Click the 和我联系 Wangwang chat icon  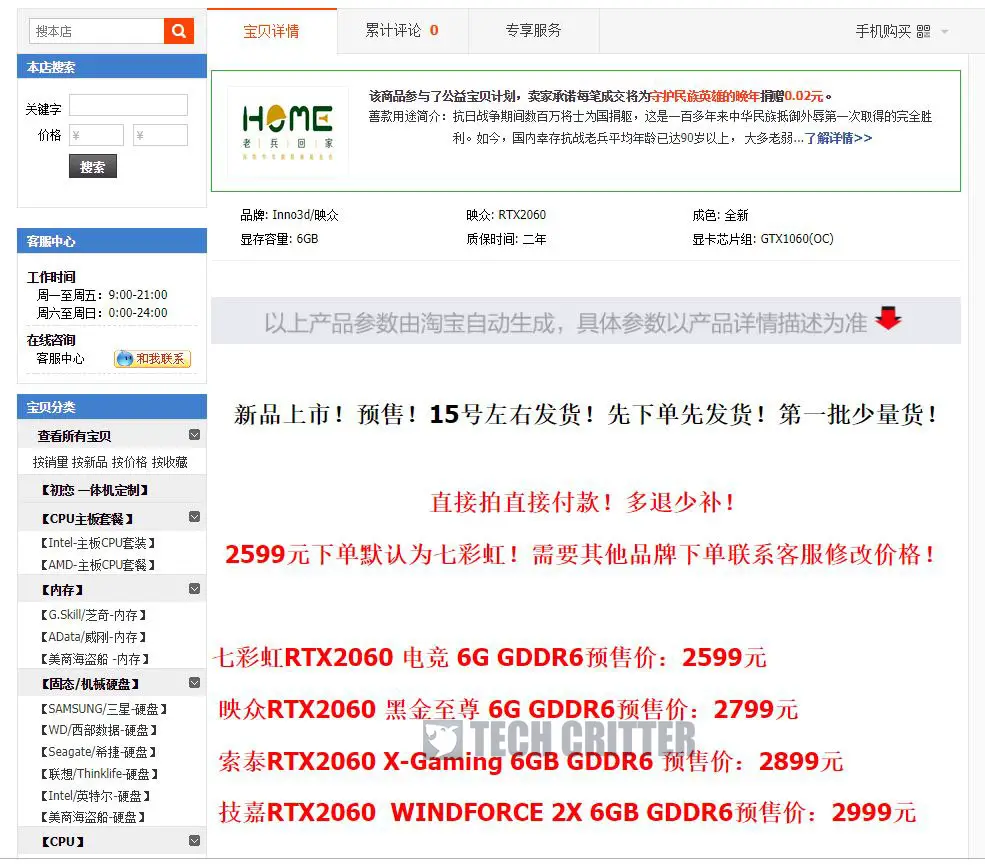(152, 359)
